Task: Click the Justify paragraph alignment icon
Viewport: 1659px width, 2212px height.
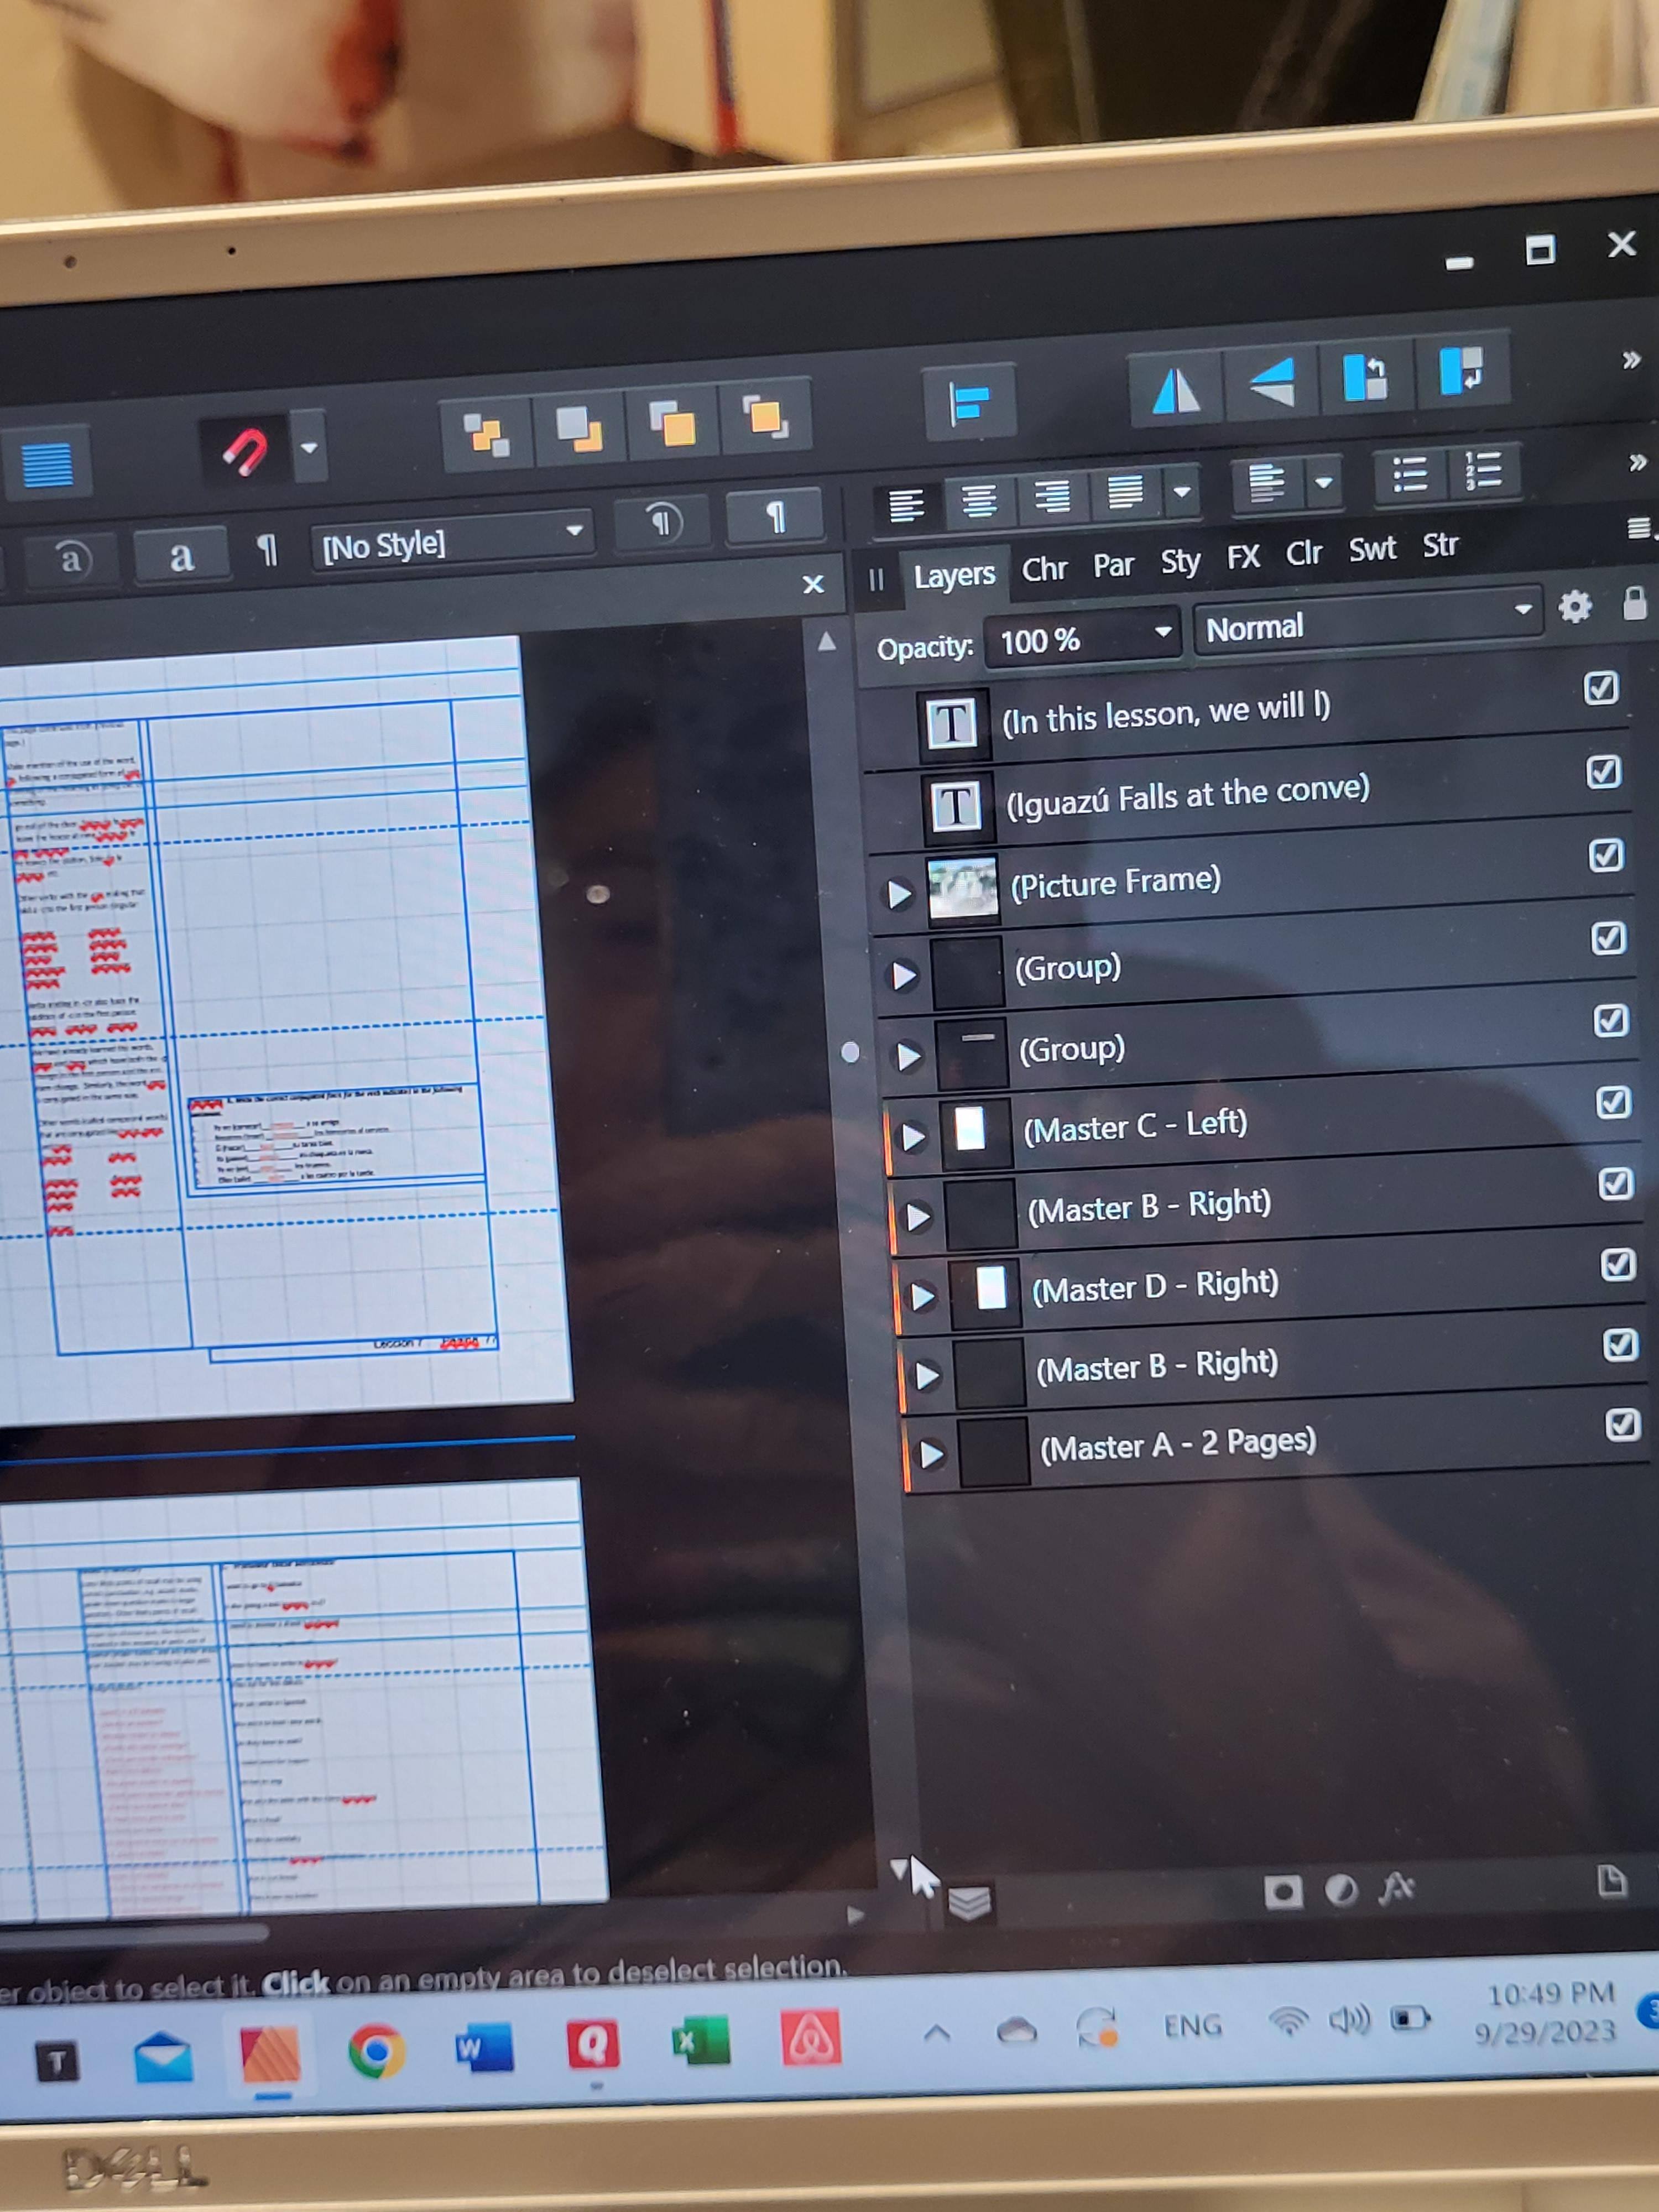Action: 1125,492
